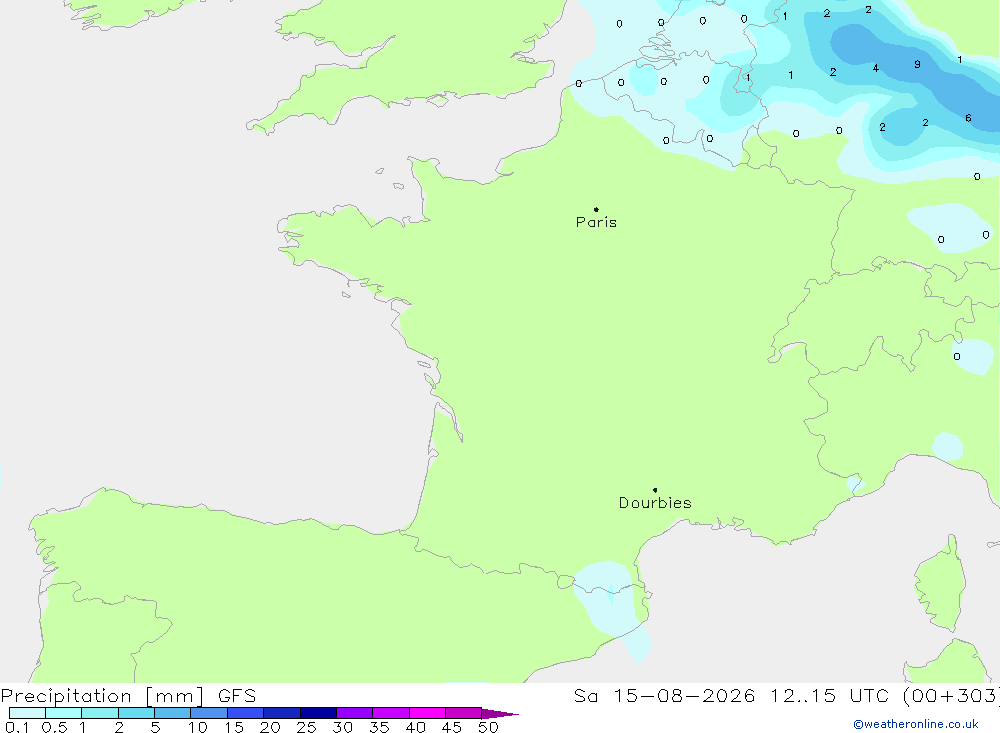Click the over-50 arrow tip of legend

pyautogui.click(x=500, y=714)
